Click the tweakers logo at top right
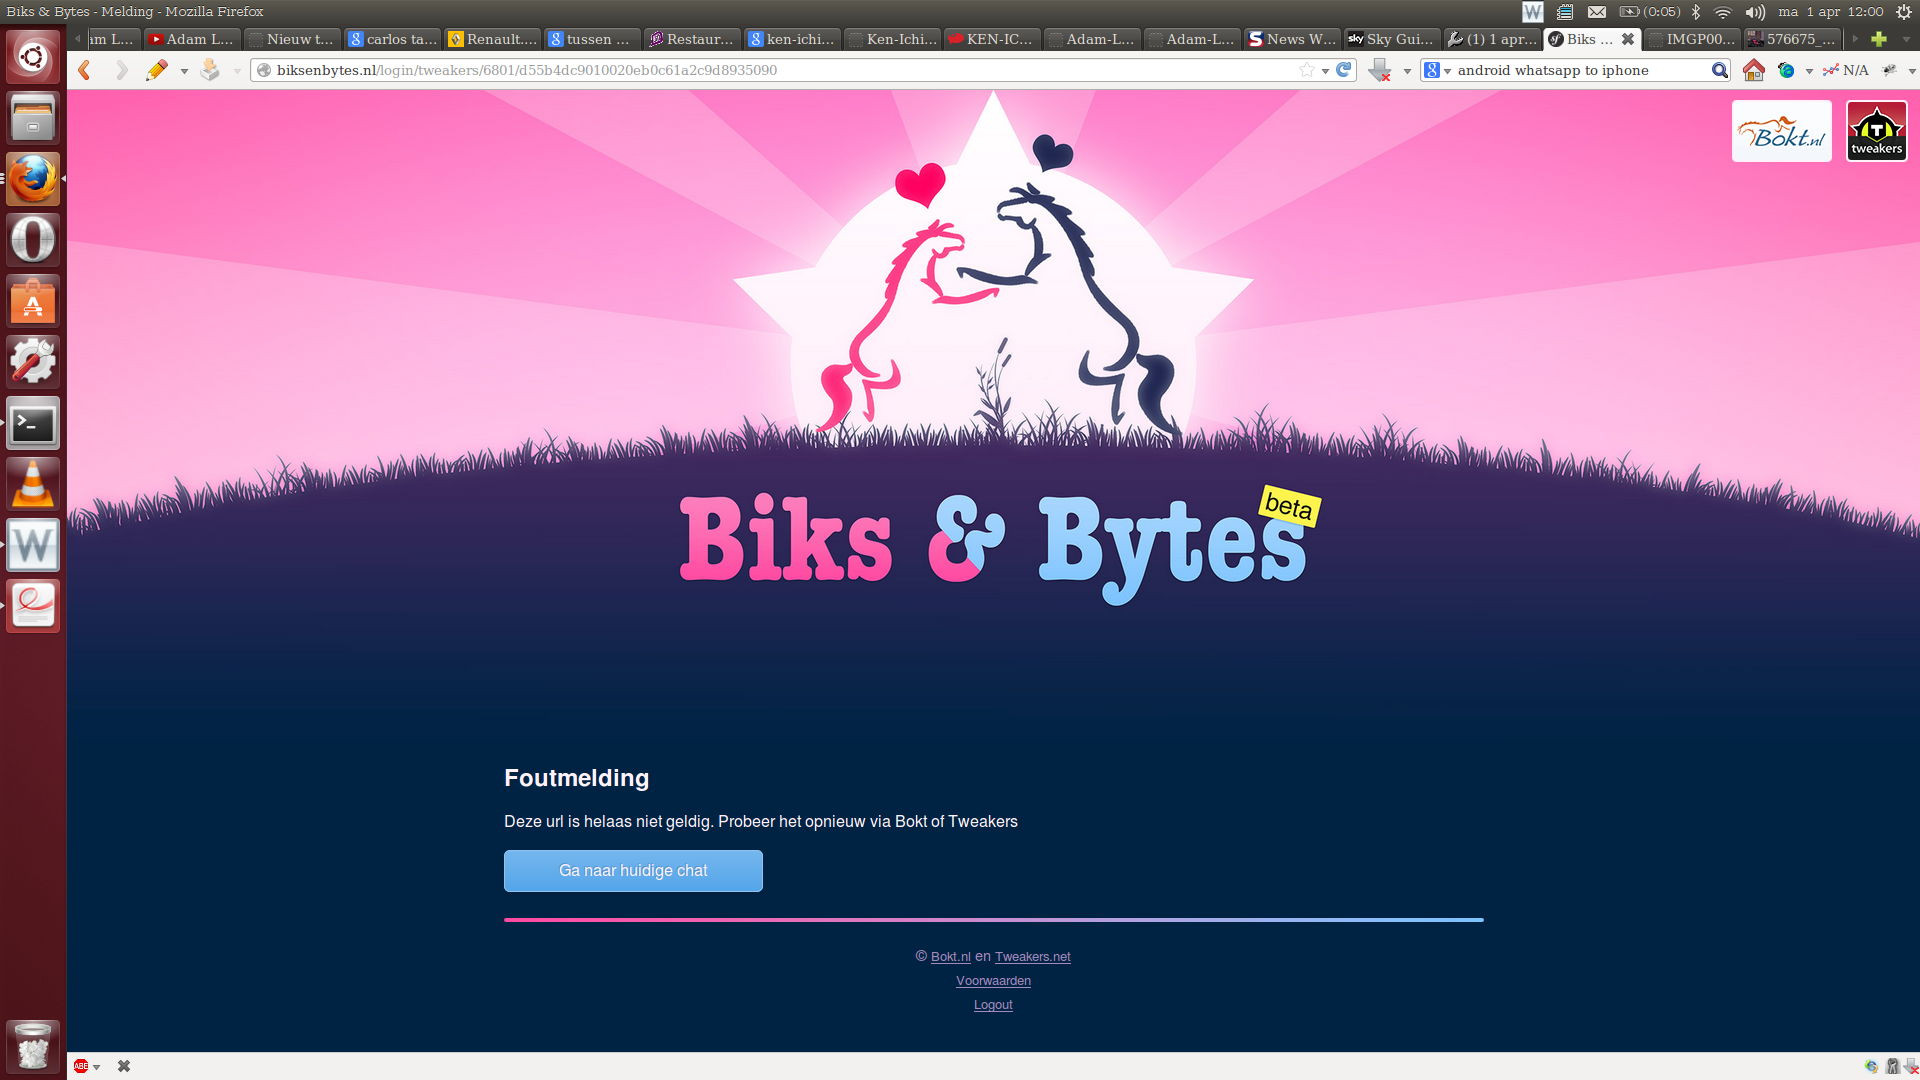Screen dimensions: 1920x1080 click(x=1876, y=131)
